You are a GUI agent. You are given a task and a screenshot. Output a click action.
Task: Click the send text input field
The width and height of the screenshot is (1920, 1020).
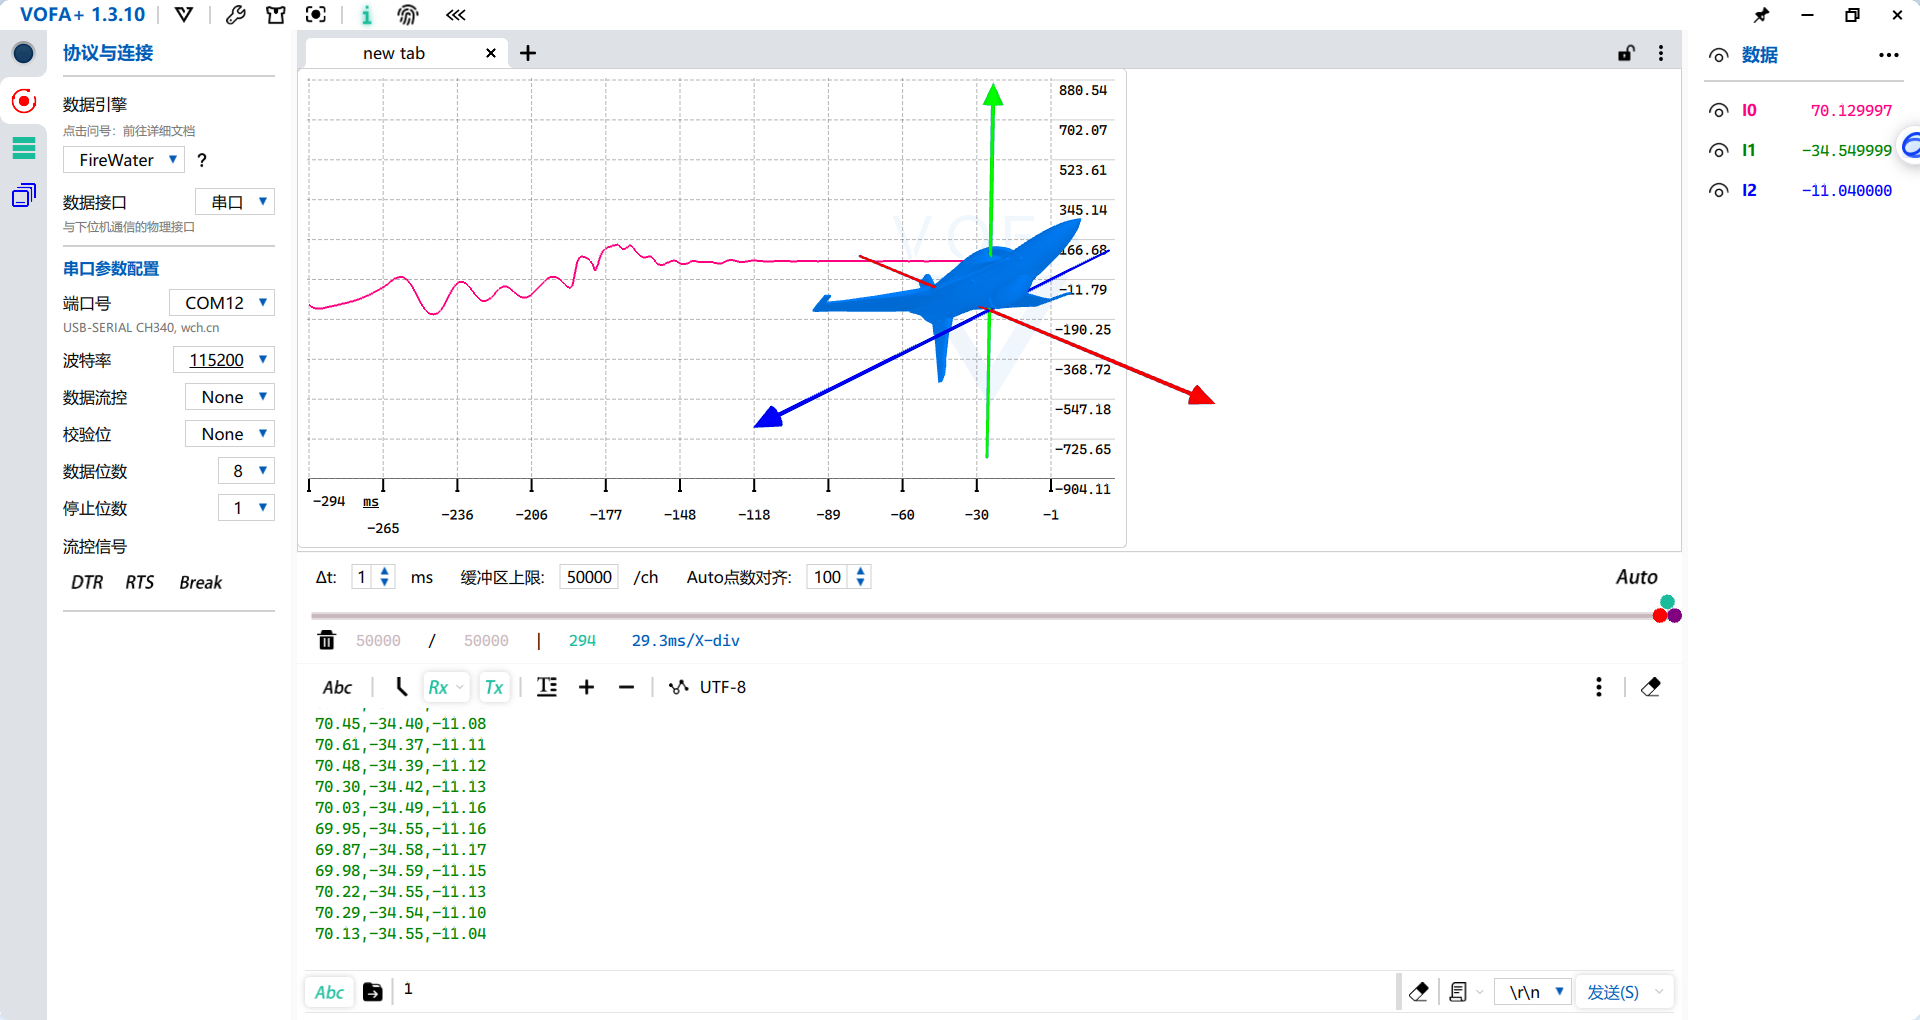pos(895,990)
